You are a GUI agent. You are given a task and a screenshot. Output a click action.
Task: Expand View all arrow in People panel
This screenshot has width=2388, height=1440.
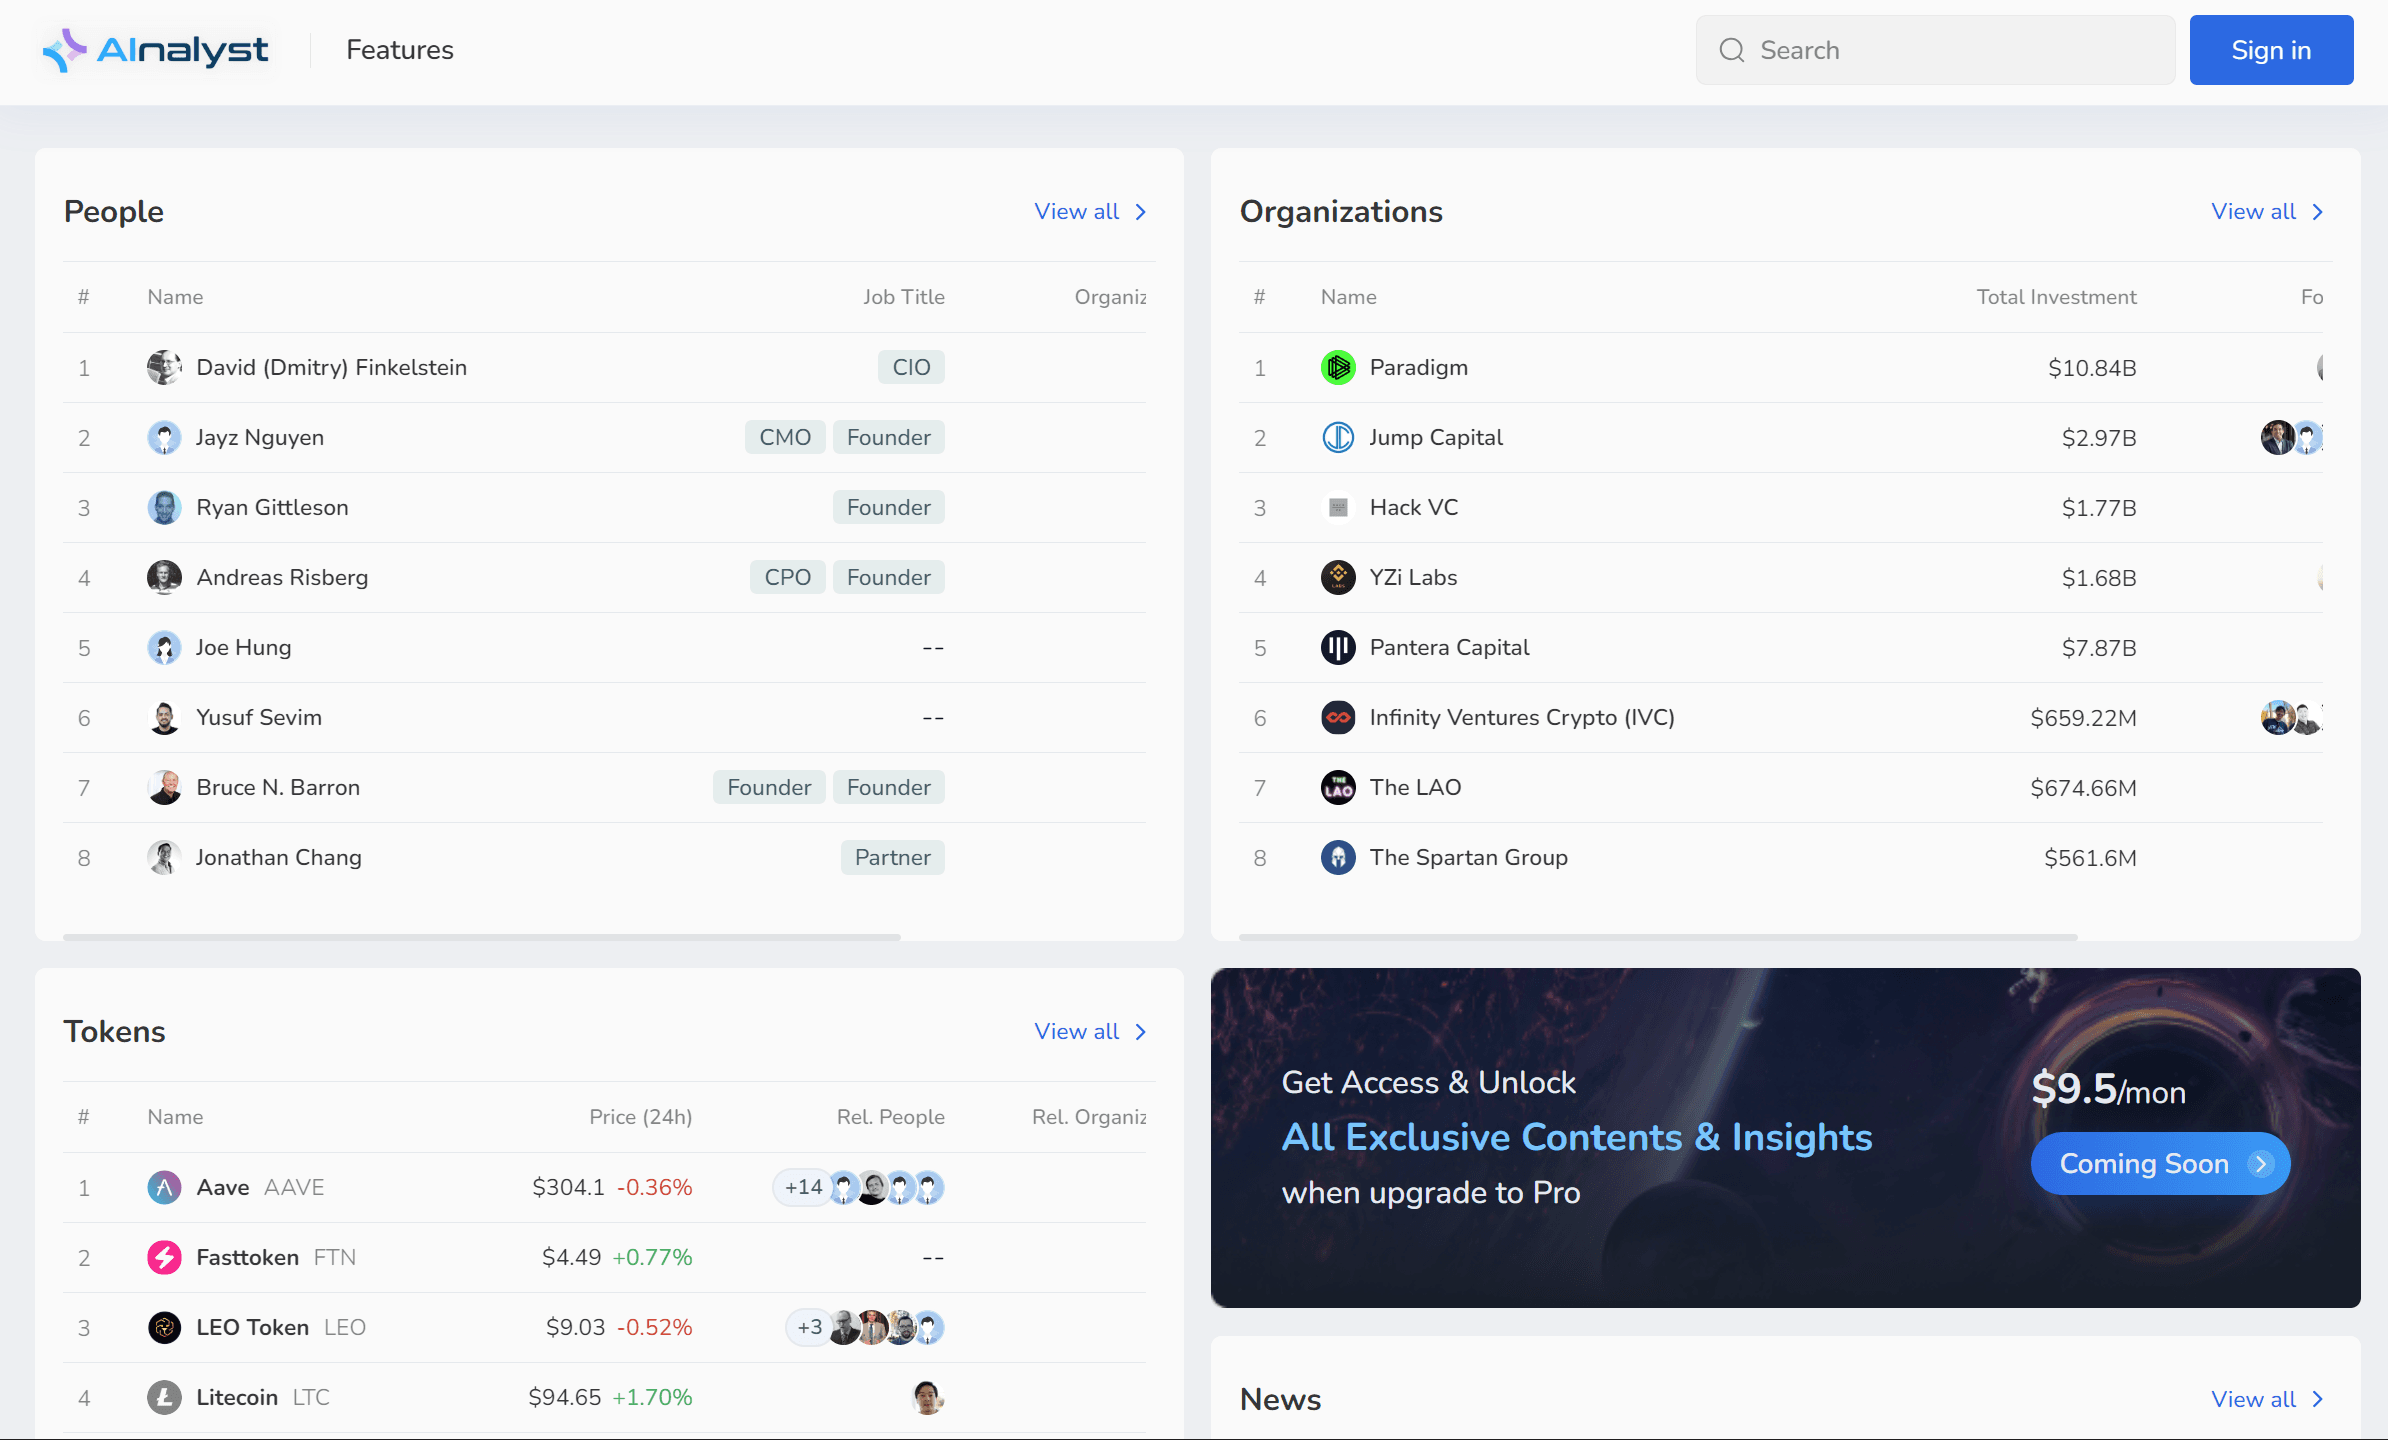click(x=1140, y=212)
